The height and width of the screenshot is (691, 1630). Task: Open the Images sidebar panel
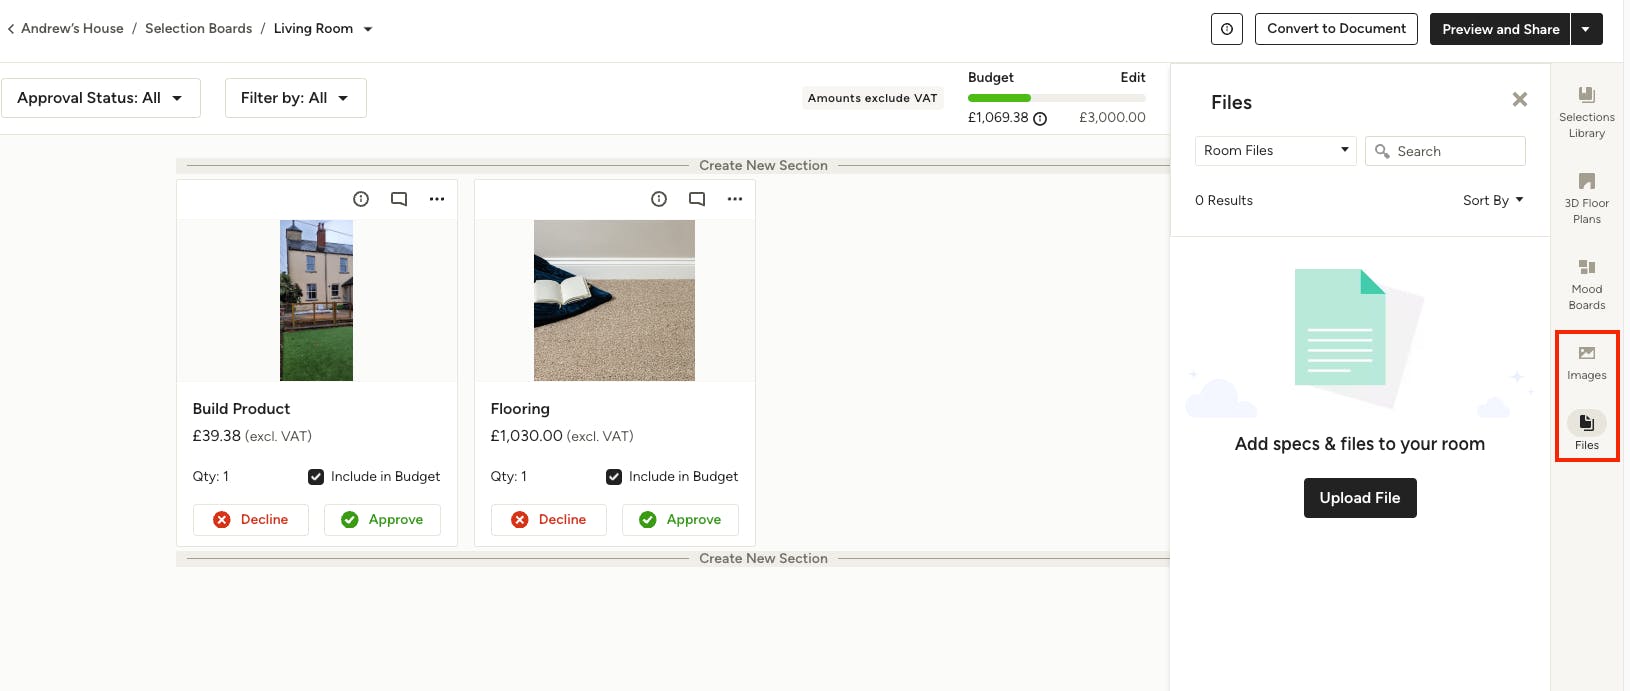click(x=1586, y=362)
